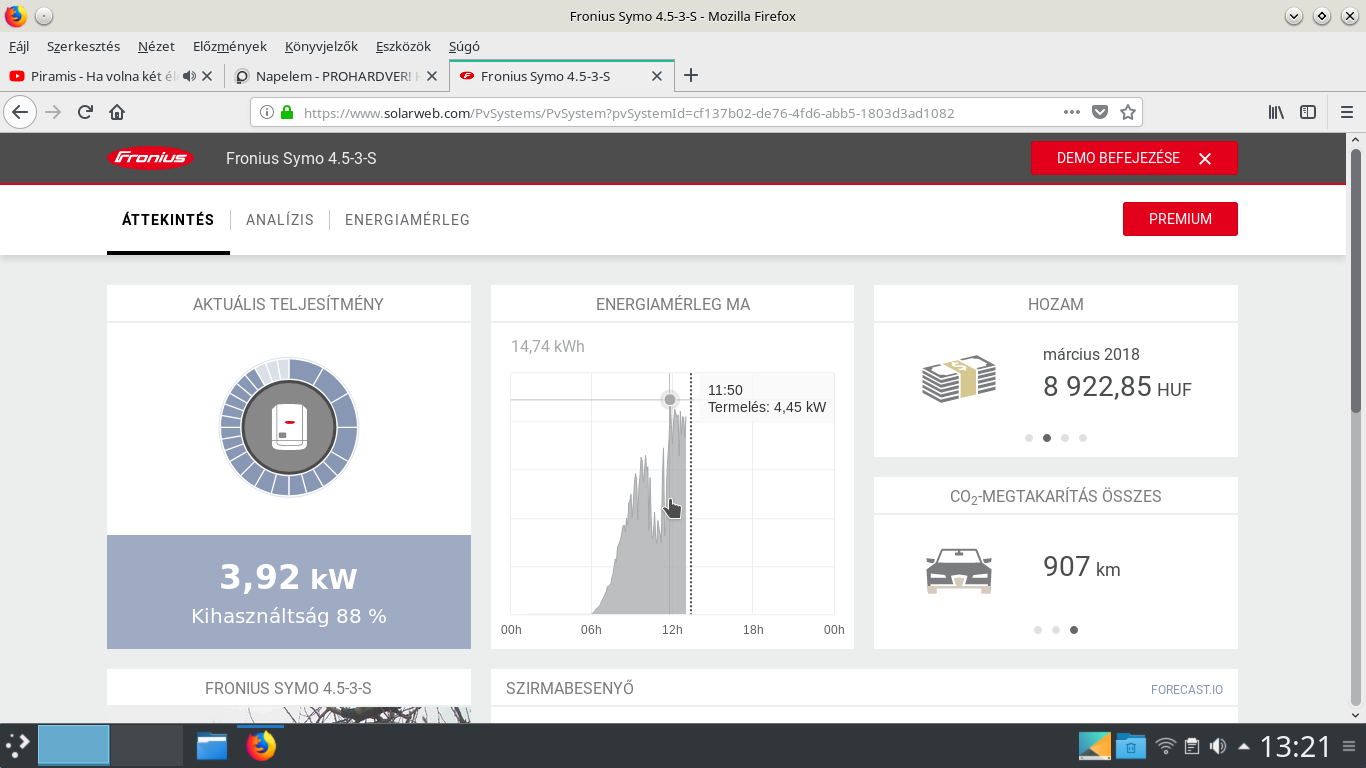Select second dot in CO2 savings card
Image resolution: width=1366 pixels, height=768 pixels.
tap(1056, 630)
